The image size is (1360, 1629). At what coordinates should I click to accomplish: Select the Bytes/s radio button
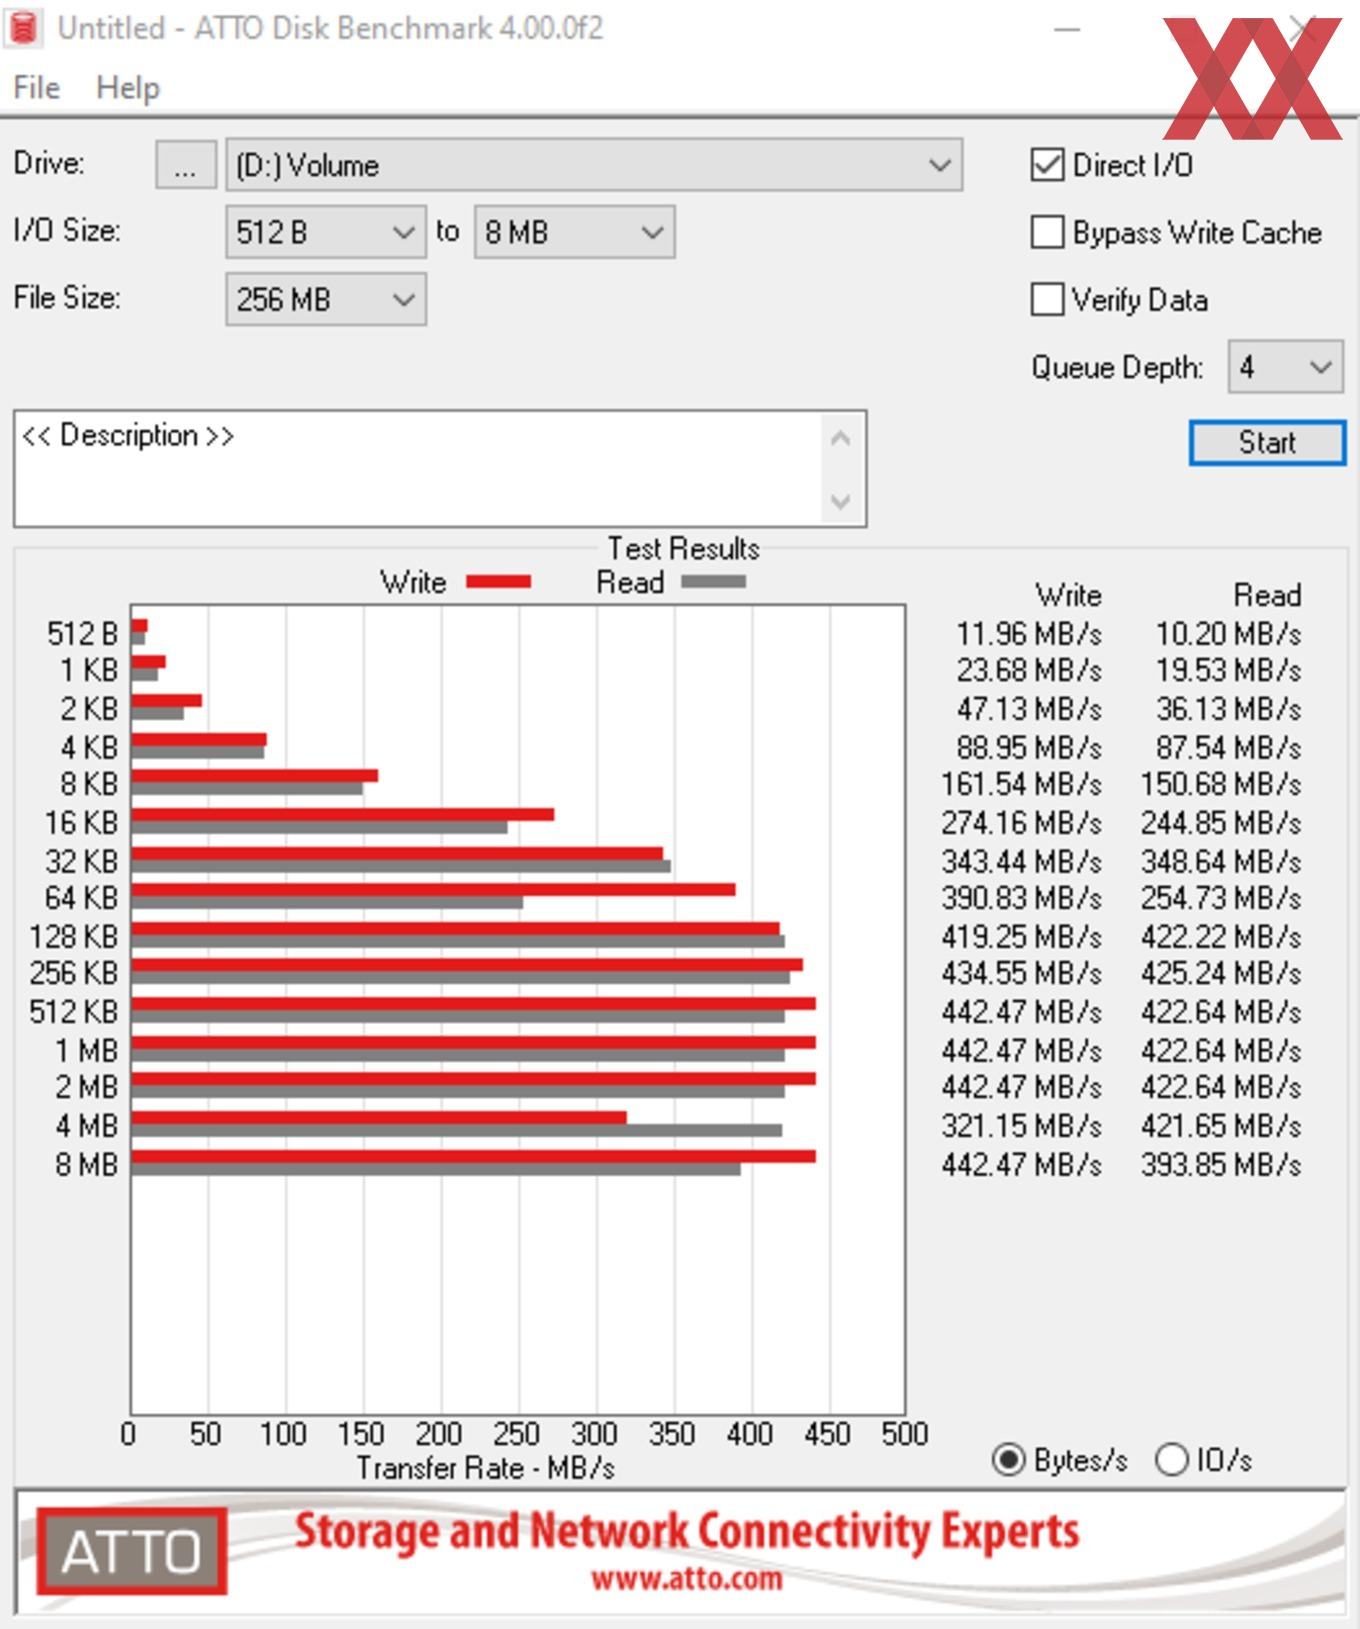[1009, 1460]
